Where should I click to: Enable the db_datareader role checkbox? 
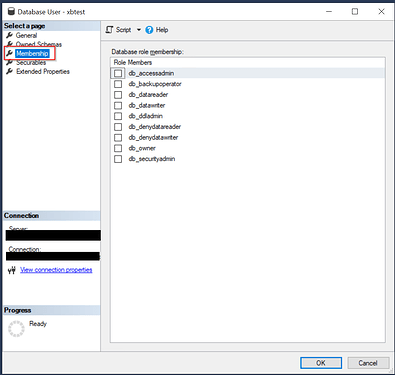click(x=118, y=95)
